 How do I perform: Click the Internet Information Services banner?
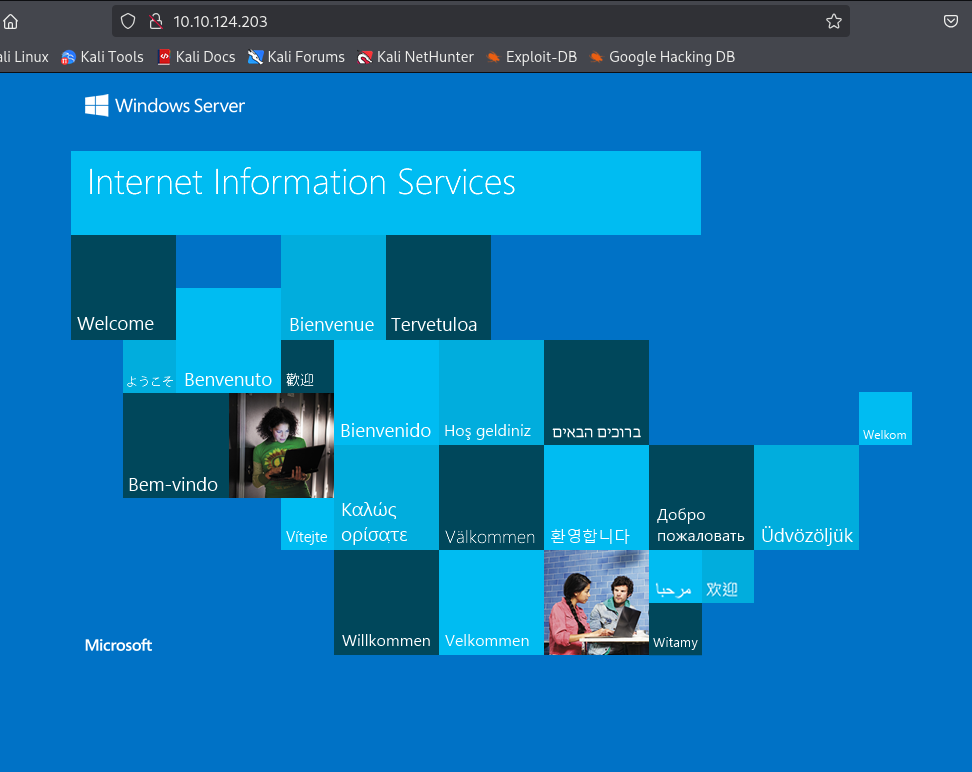point(386,193)
